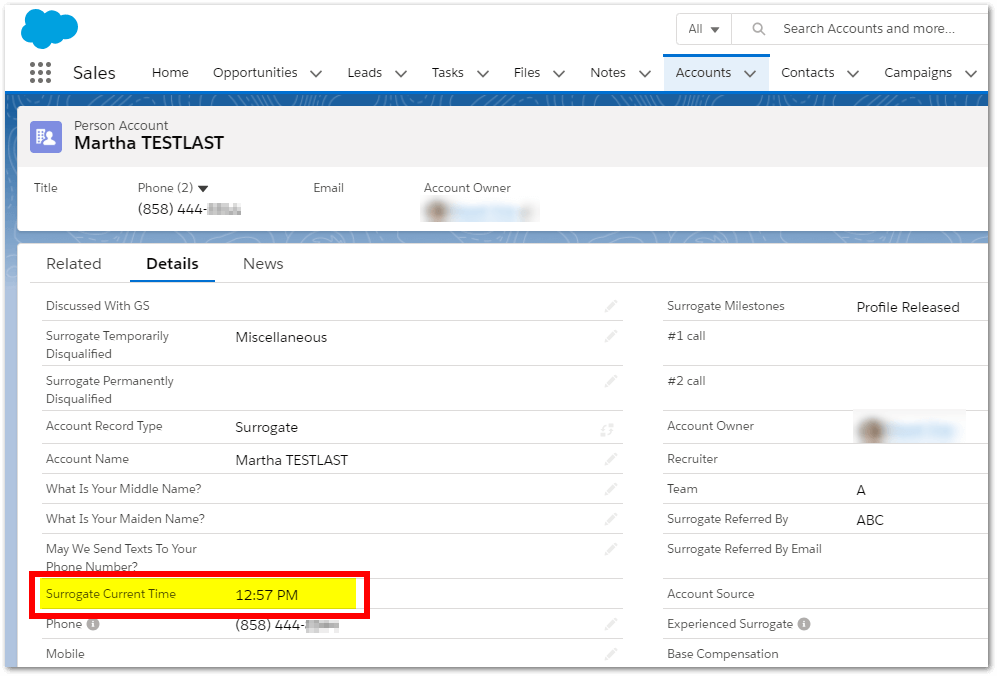The image size is (997, 676).
Task: Open the Phone (2) dropdown arrow
Action: click(x=203, y=189)
